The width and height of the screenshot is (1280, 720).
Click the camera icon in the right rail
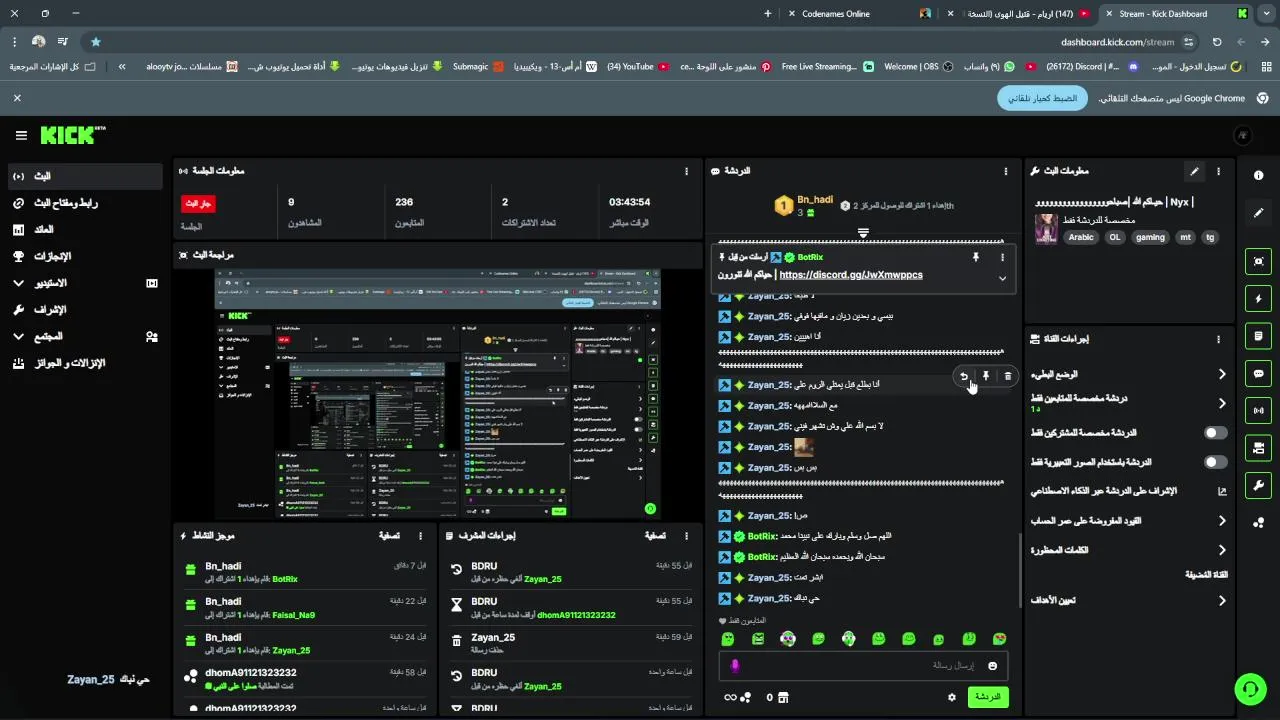pyautogui.click(x=1258, y=447)
